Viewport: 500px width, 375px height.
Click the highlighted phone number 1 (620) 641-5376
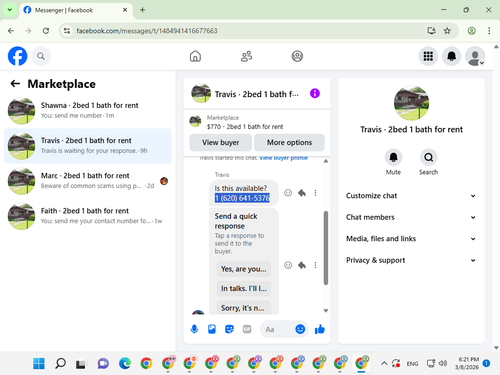(242, 198)
